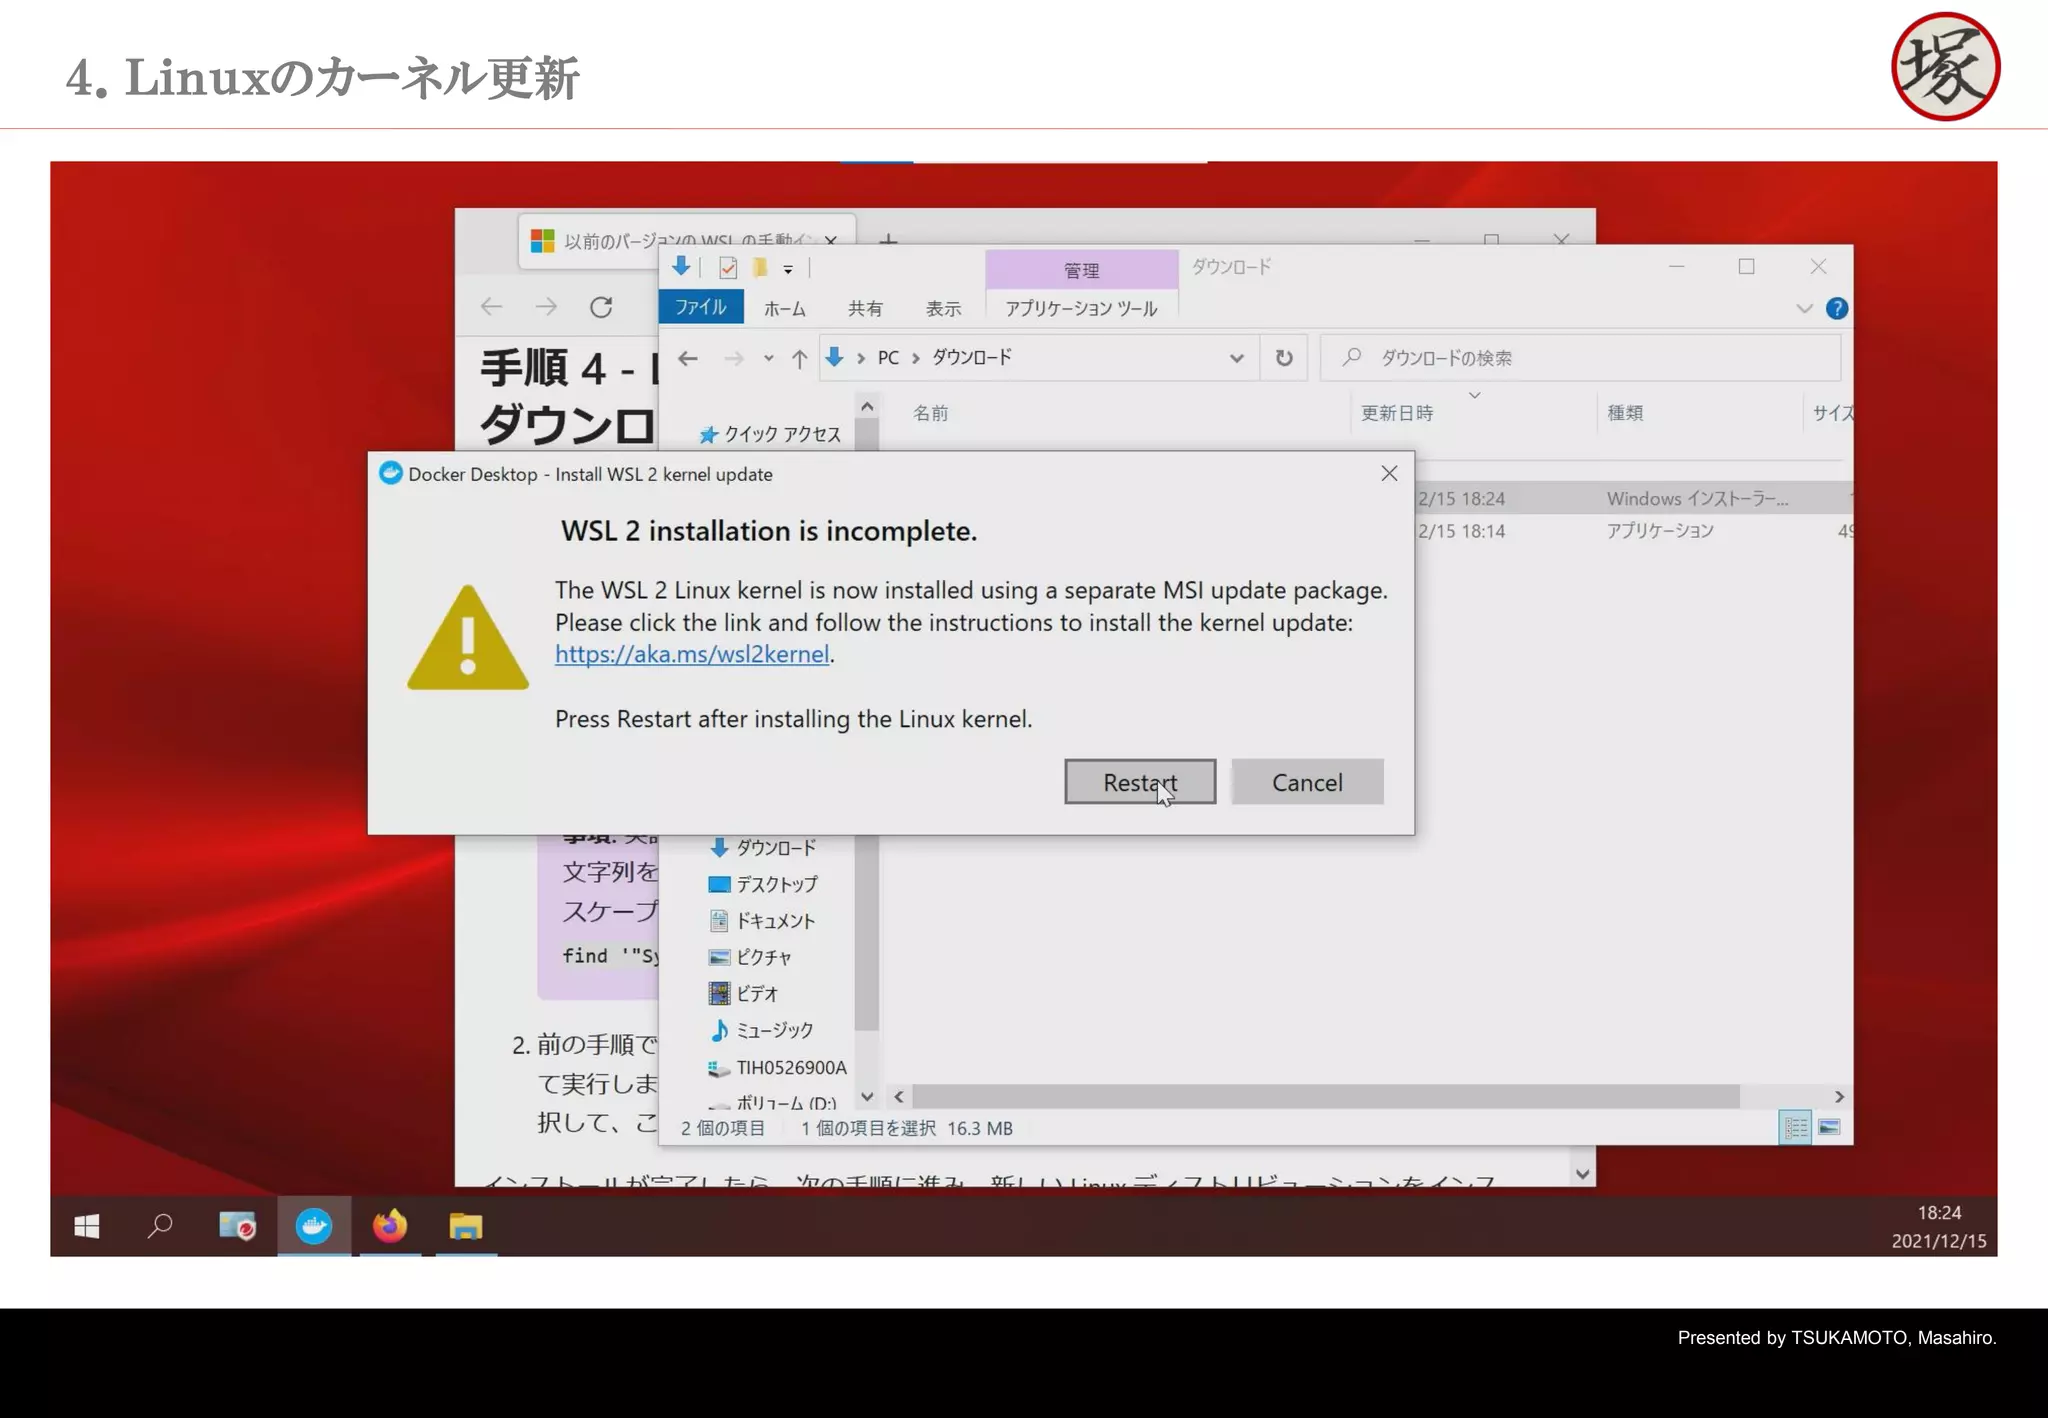Open recent locations dropdown in Explorer

click(768, 358)
